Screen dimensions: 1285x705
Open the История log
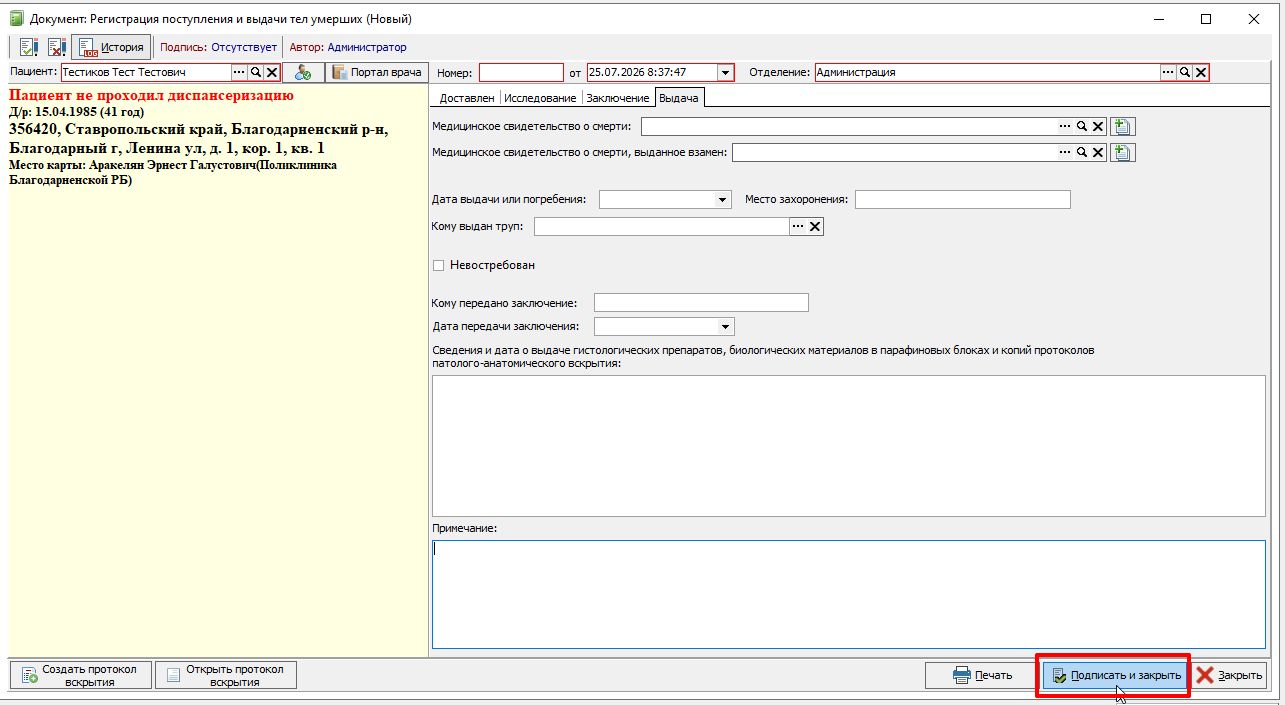pyautogui.click(x=111, y=47)
